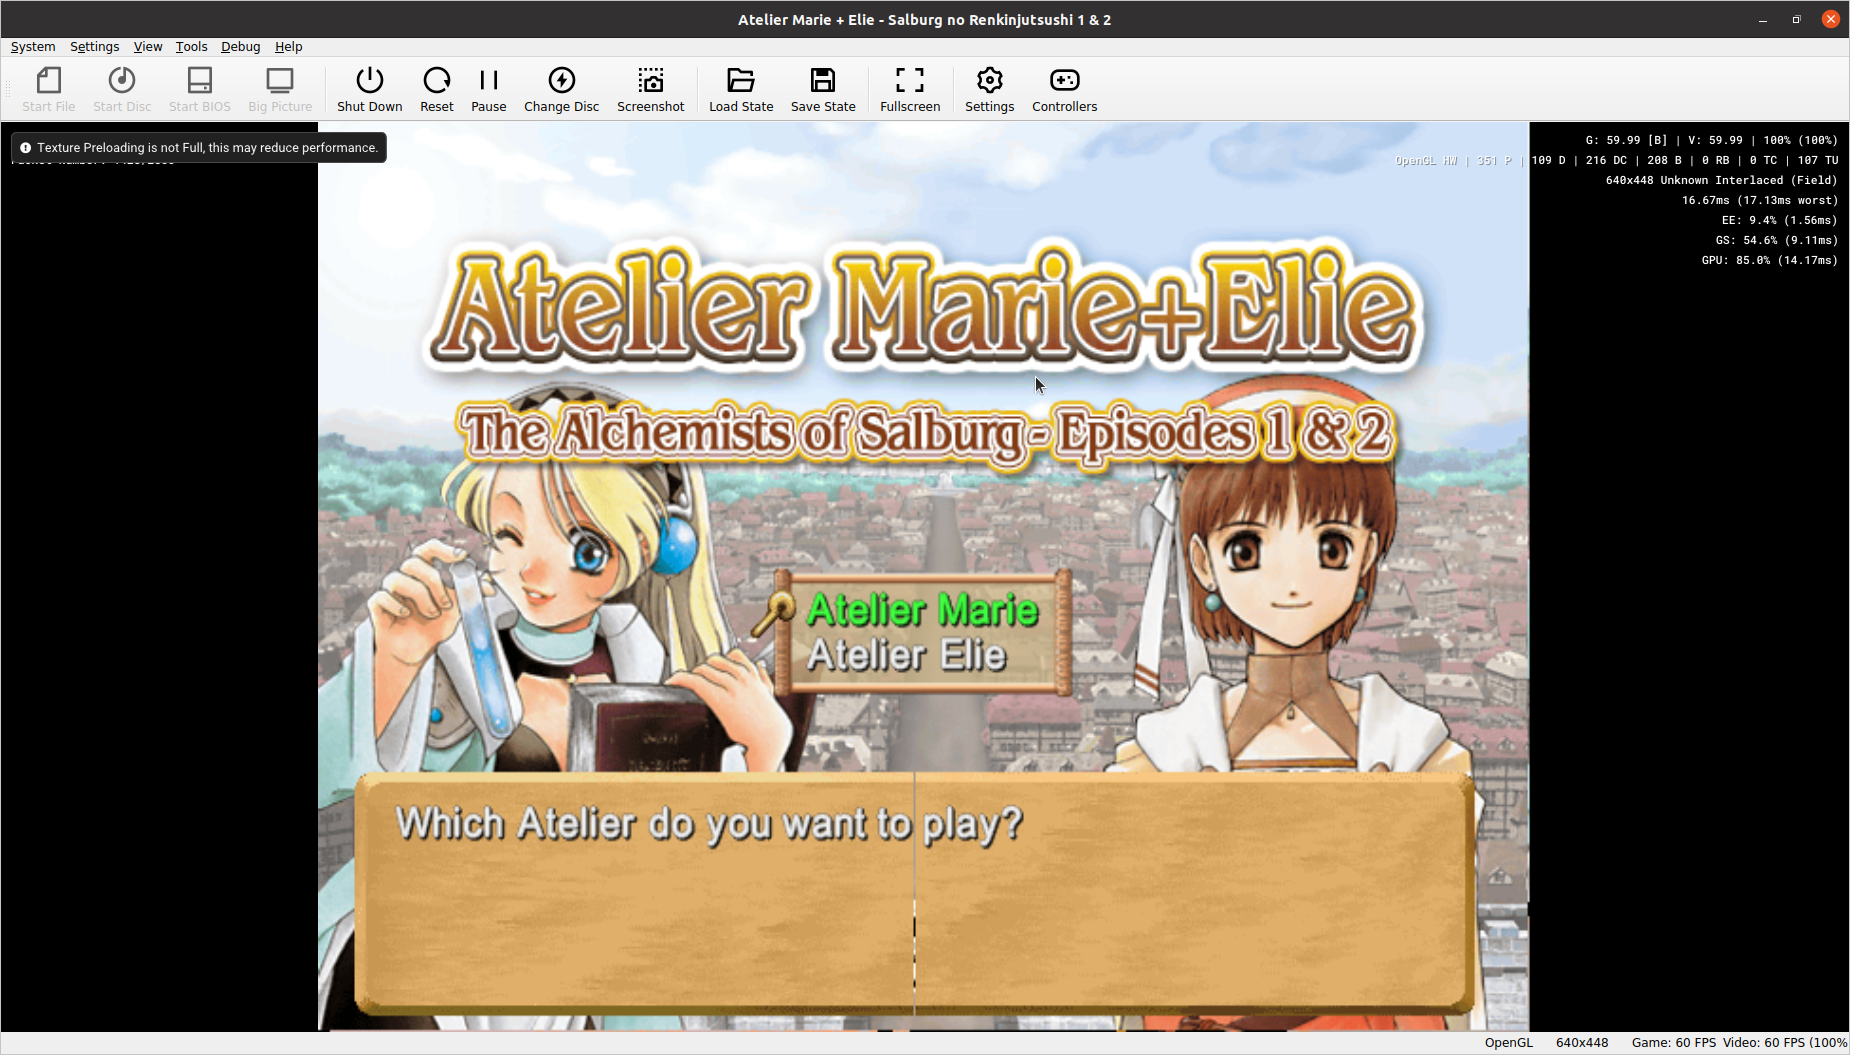Open Big Picture mode
Image resolution: width=1850 pixels, height=1055 pixels.
(280, 89)
